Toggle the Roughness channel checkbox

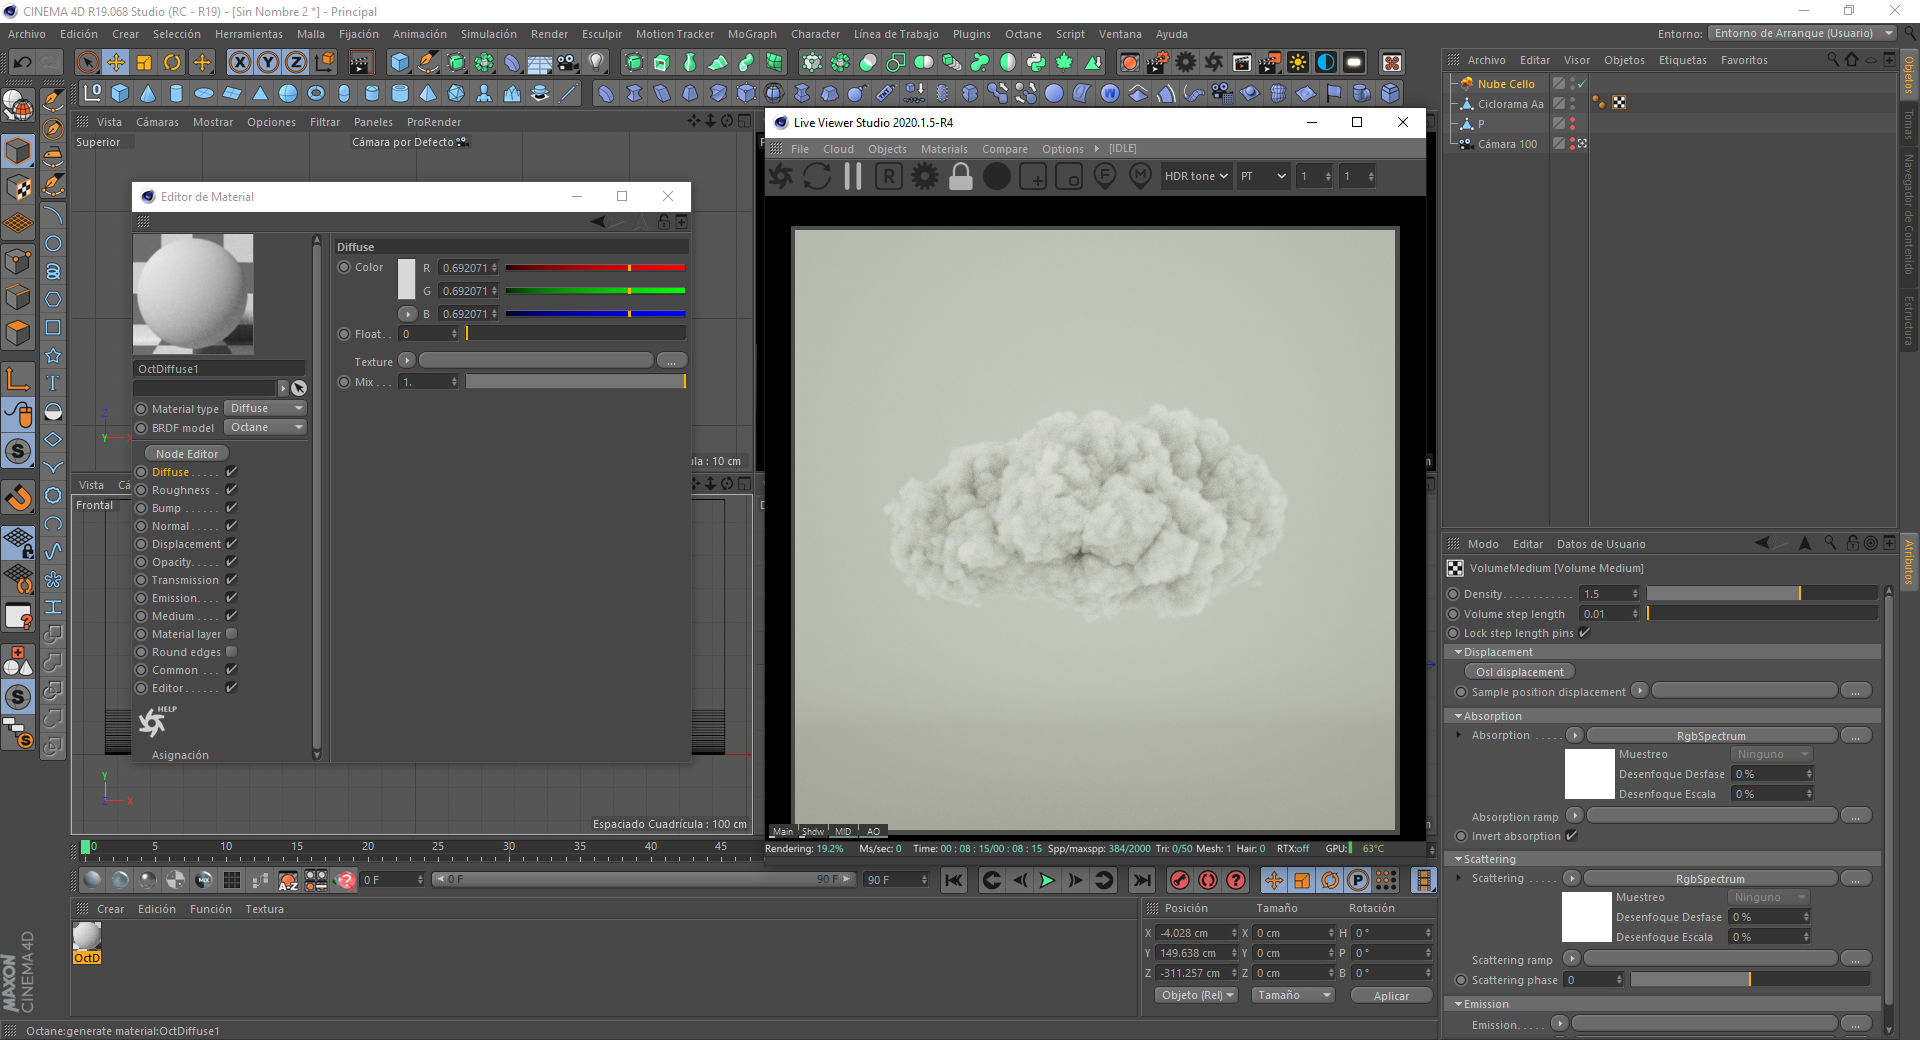click(231, 490)
